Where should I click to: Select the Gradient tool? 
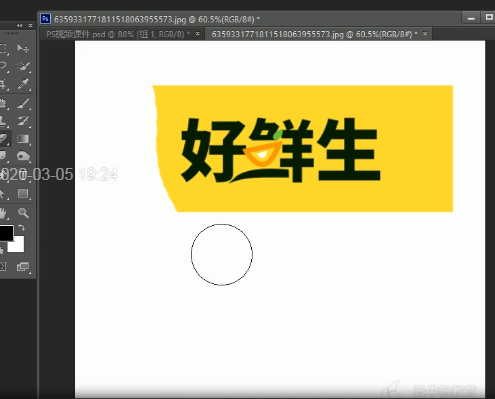pos(23,139)
